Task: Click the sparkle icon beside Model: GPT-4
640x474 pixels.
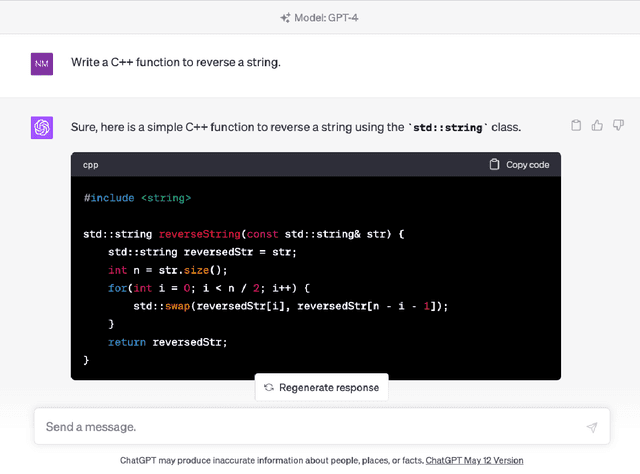Action: coord(285,17)
